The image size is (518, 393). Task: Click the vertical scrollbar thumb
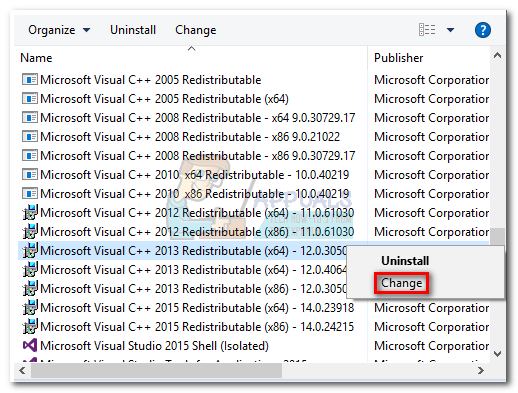tap(497, 237)
